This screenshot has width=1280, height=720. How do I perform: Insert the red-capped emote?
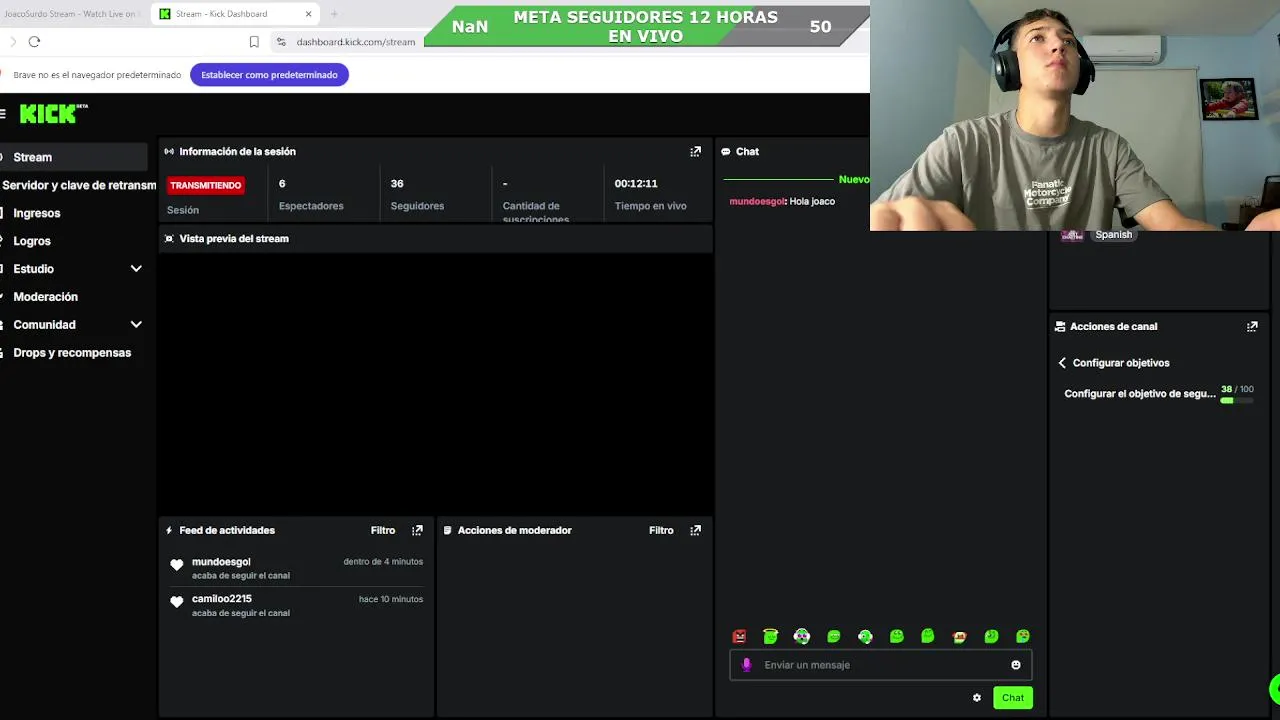point(960,636)
